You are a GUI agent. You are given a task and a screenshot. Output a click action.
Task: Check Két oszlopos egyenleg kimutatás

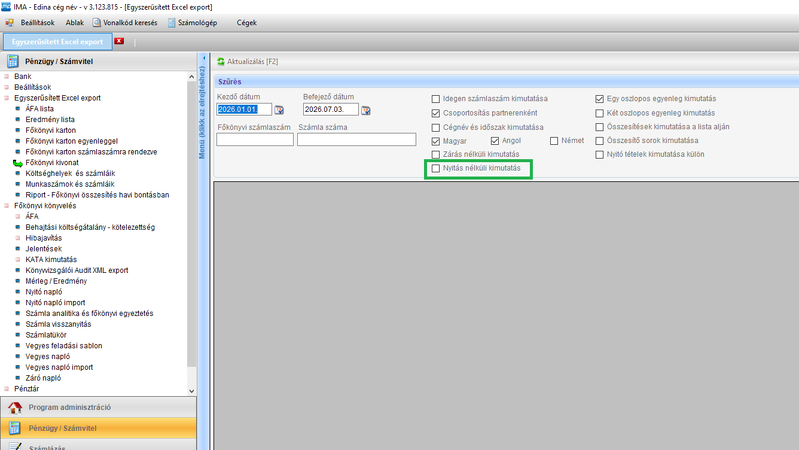point(600,113)
